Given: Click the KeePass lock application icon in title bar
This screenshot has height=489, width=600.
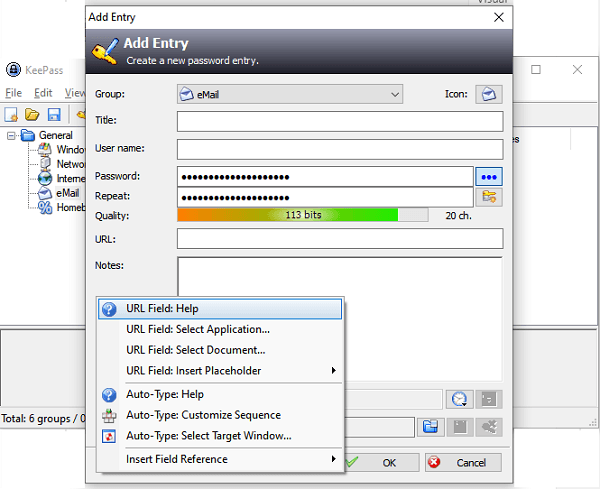Looking at the screenshot, I should (13, 70).
